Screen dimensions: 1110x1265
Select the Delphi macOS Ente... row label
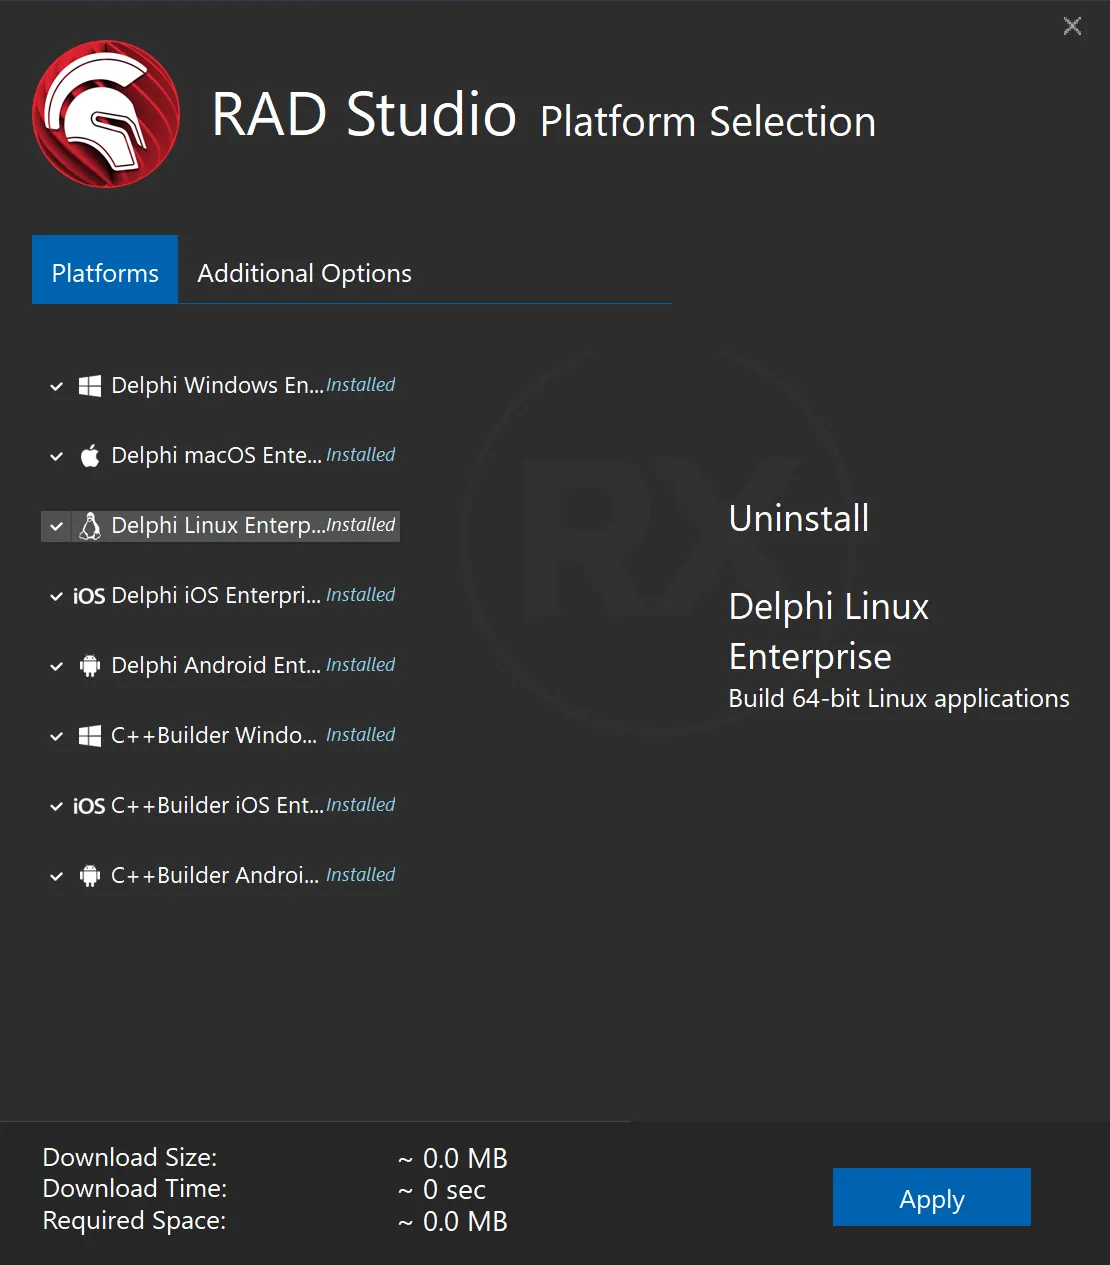coord(216,455)
